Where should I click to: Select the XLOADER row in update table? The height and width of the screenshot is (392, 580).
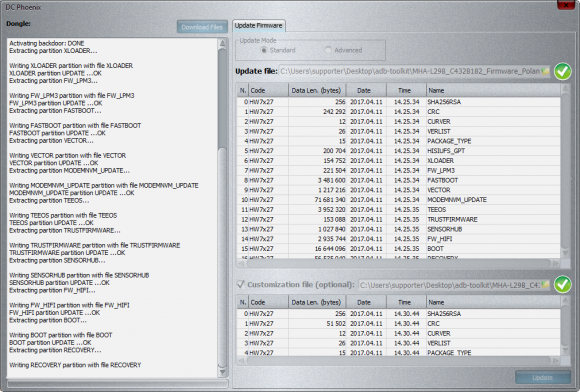click(398, 160)
